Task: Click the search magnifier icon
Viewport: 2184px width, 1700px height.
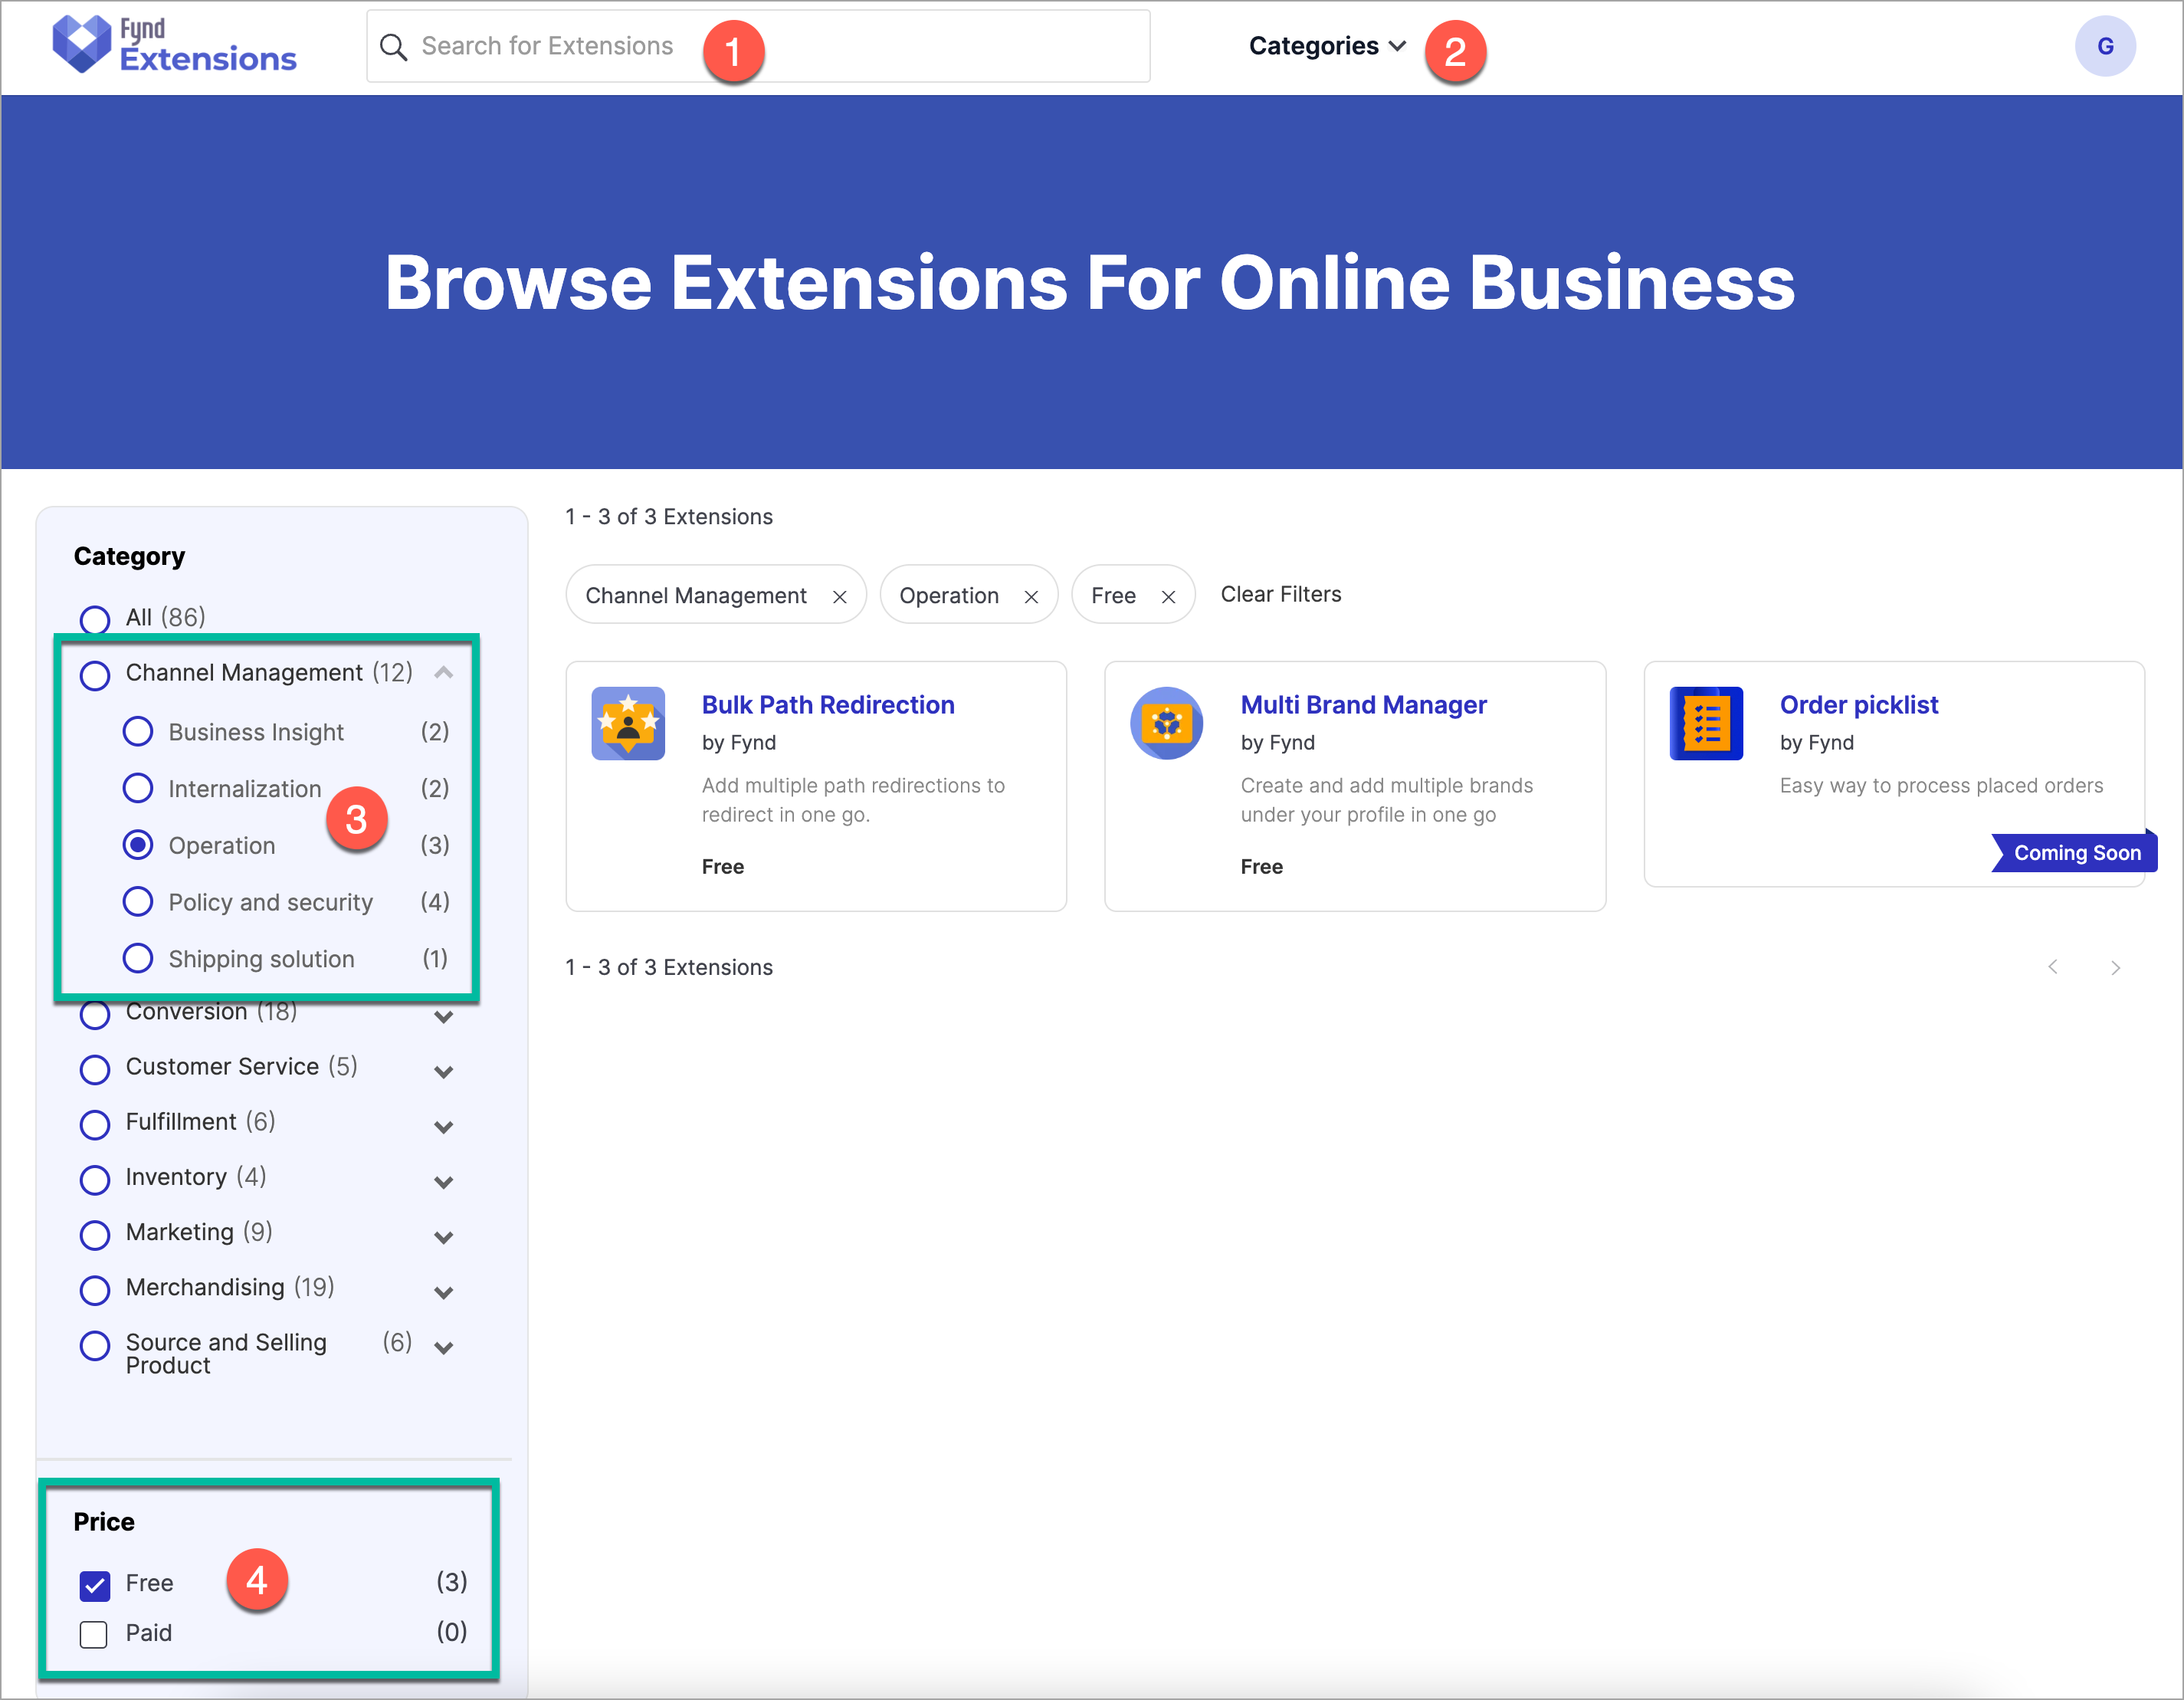Action: pyautogui.click(x=394, y=47)
